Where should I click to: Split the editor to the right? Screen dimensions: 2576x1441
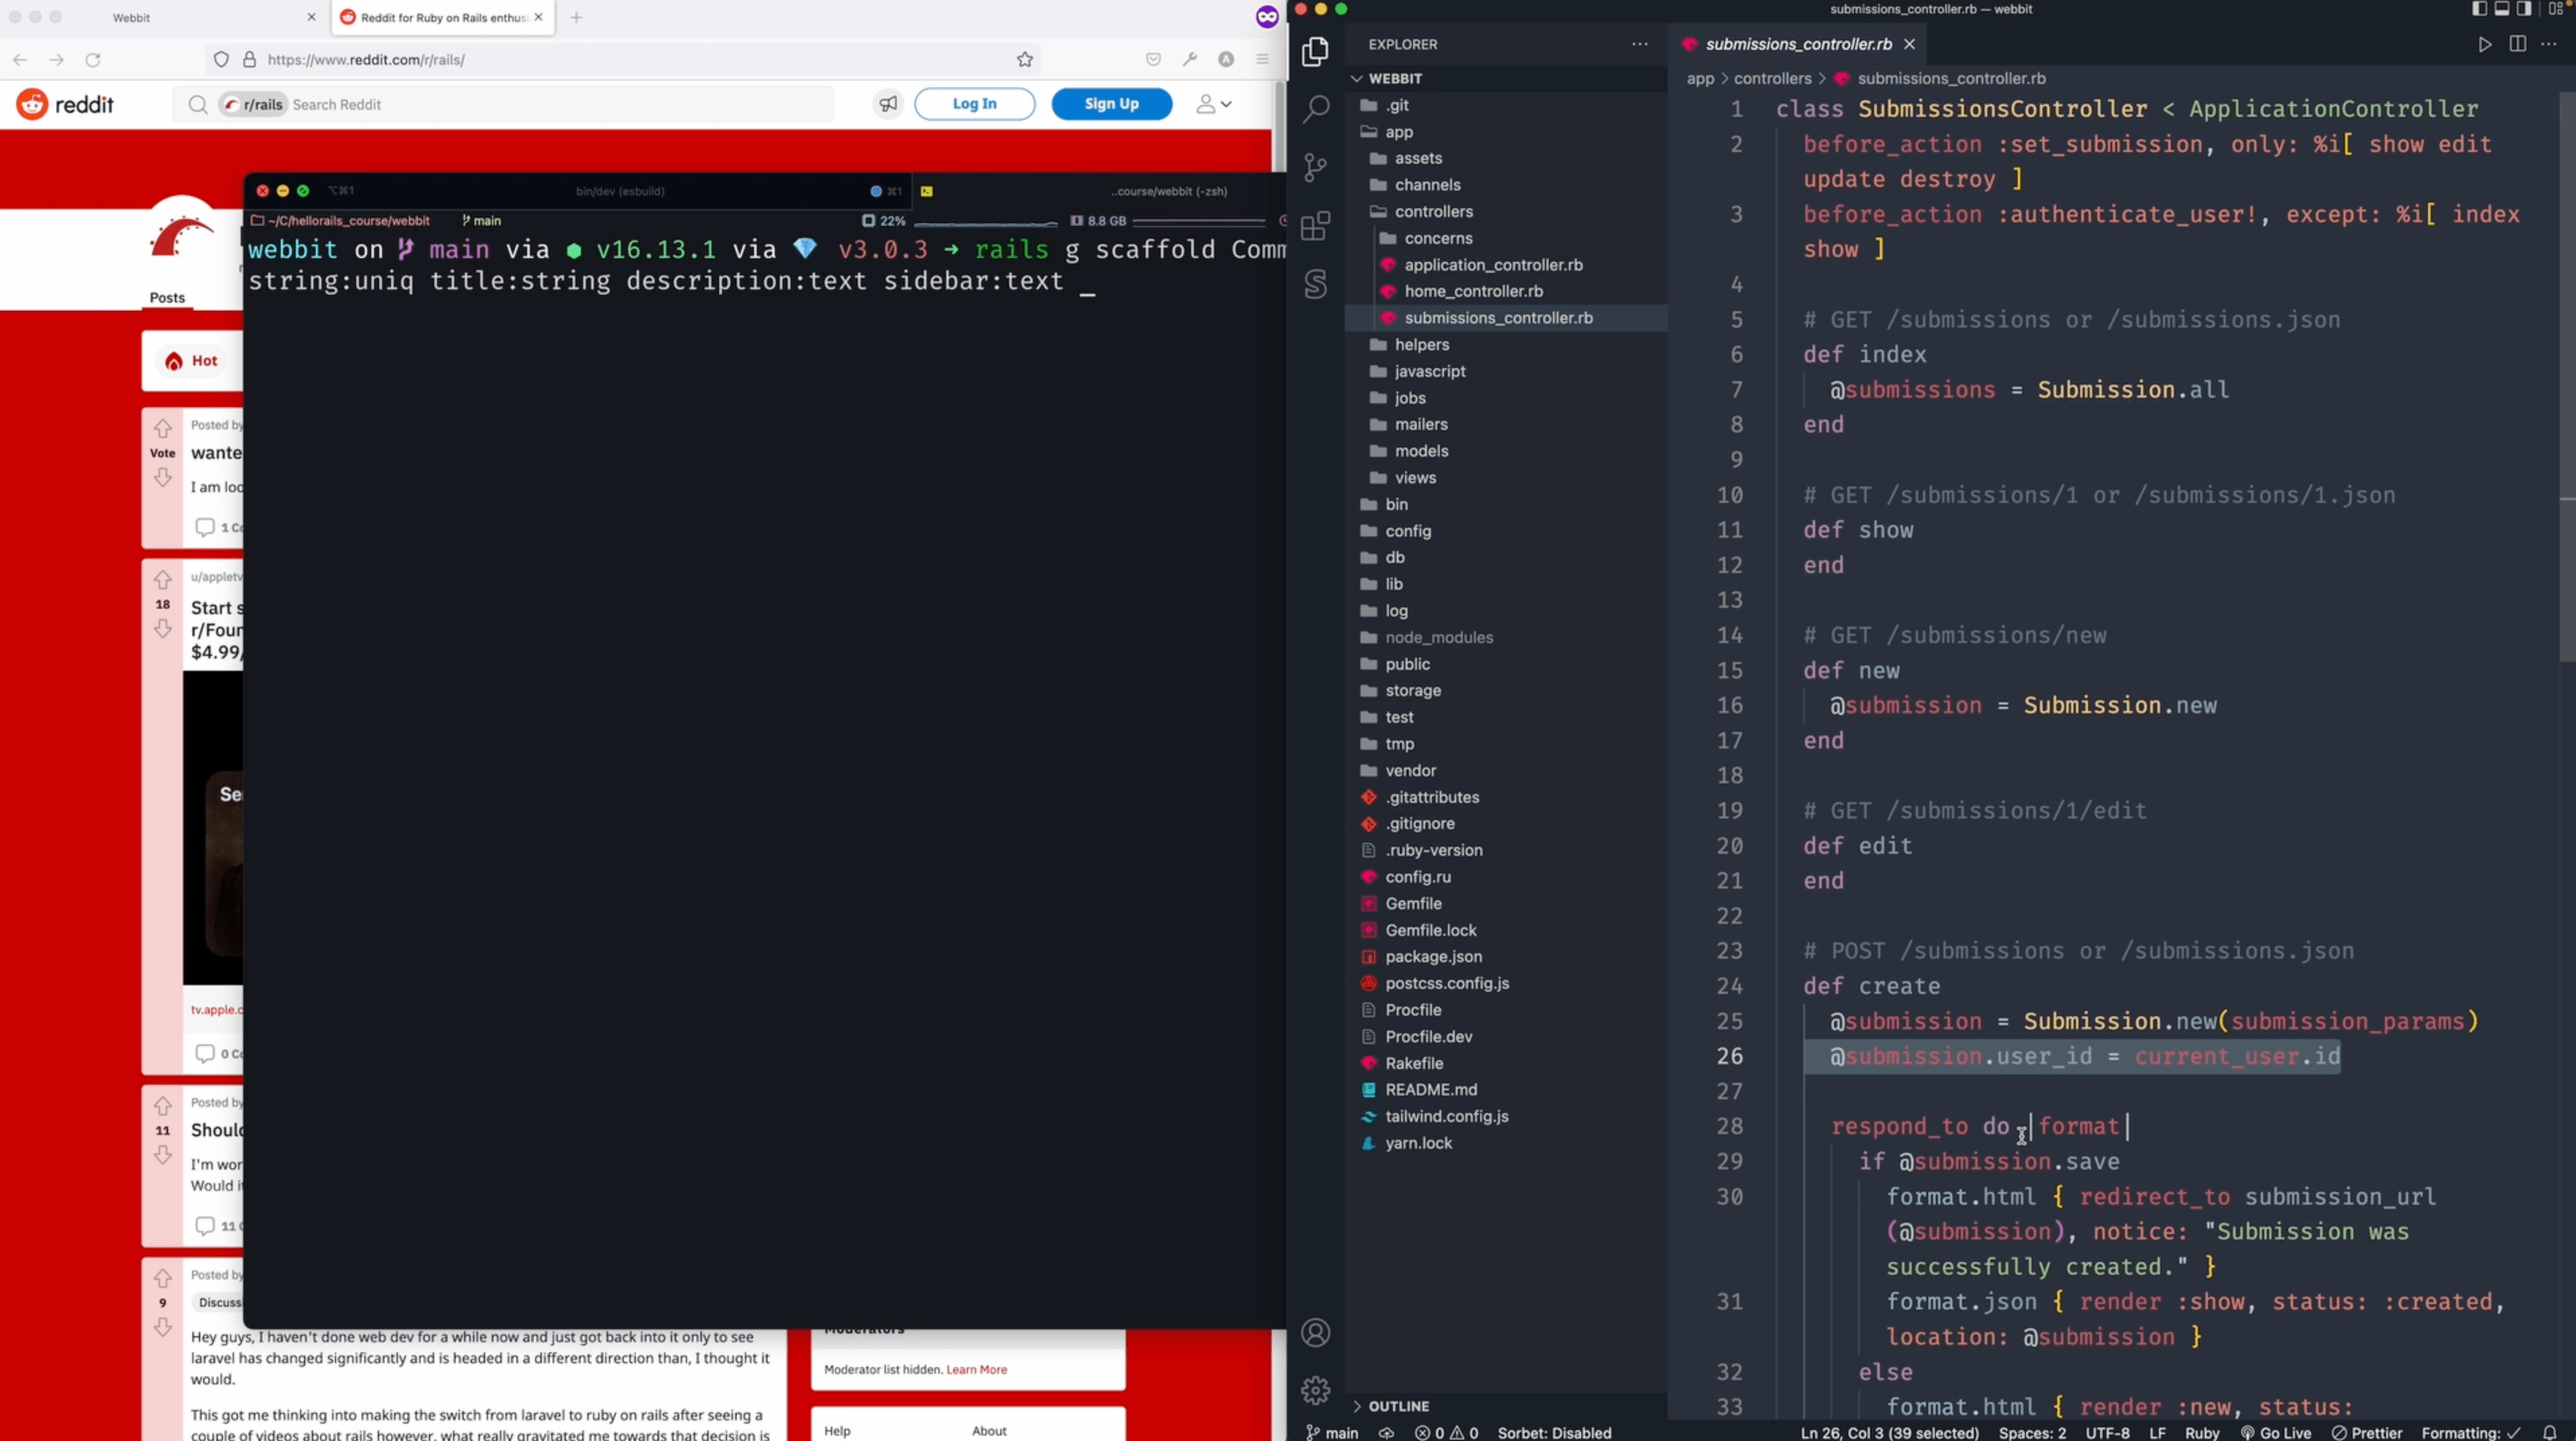tap(2517, 44)
